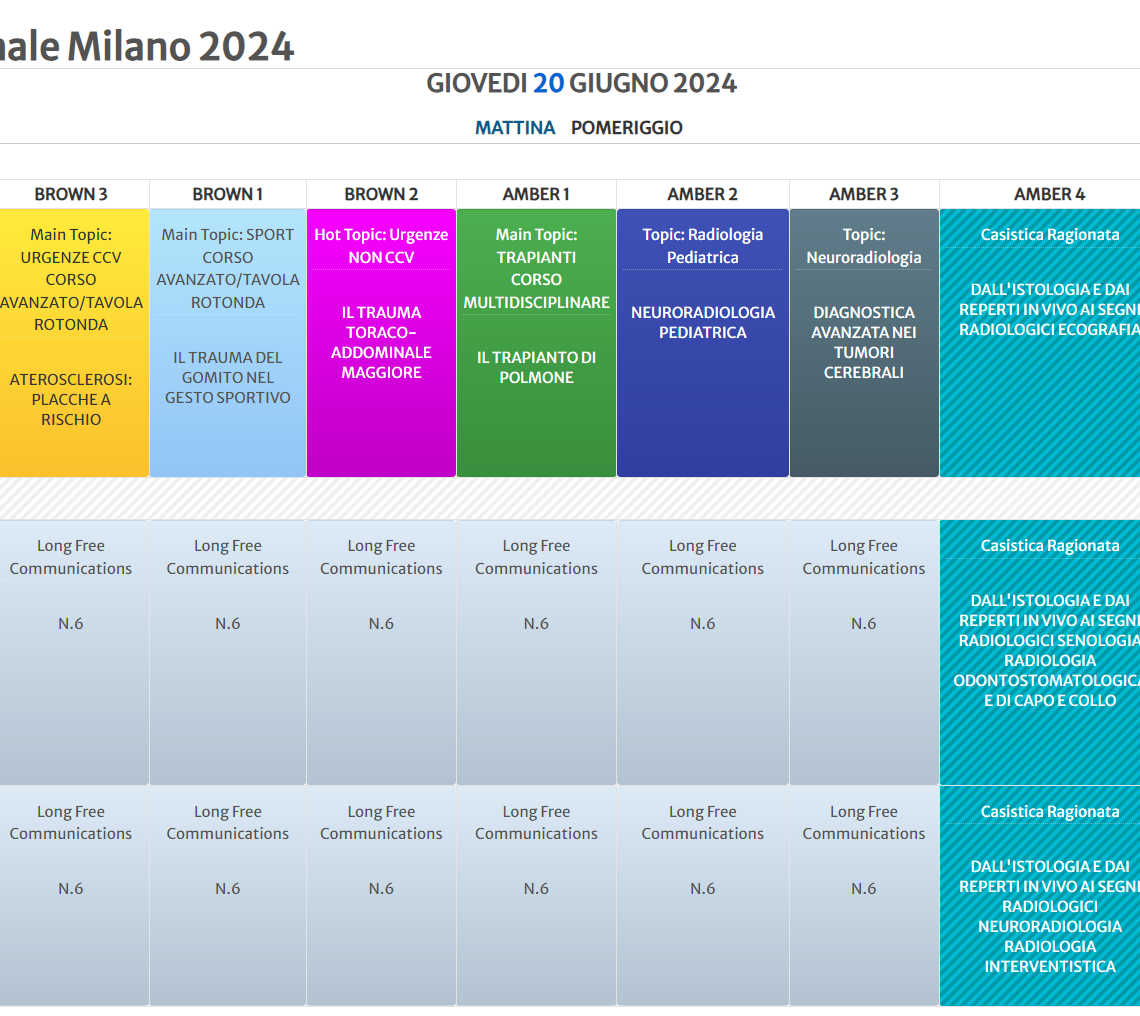This screenshot has width=1140, height=1016.
Task: Switch to the MATTINA tab
Action: 515,128
